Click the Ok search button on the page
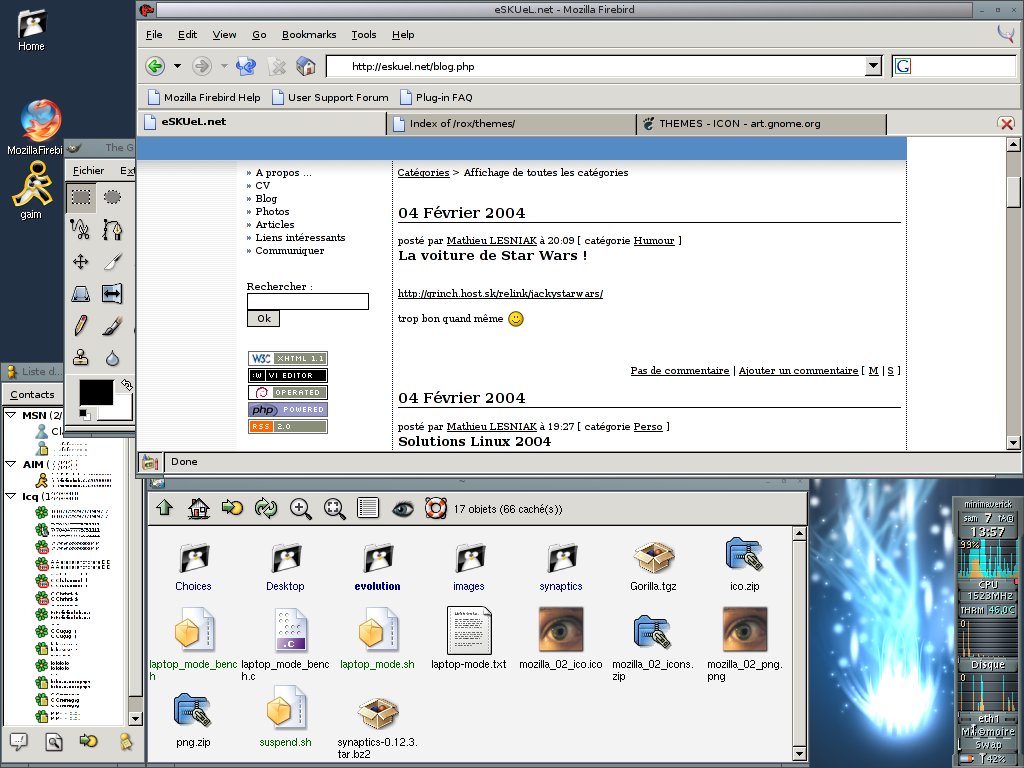The image size is (1024, 768). [263, 318]
